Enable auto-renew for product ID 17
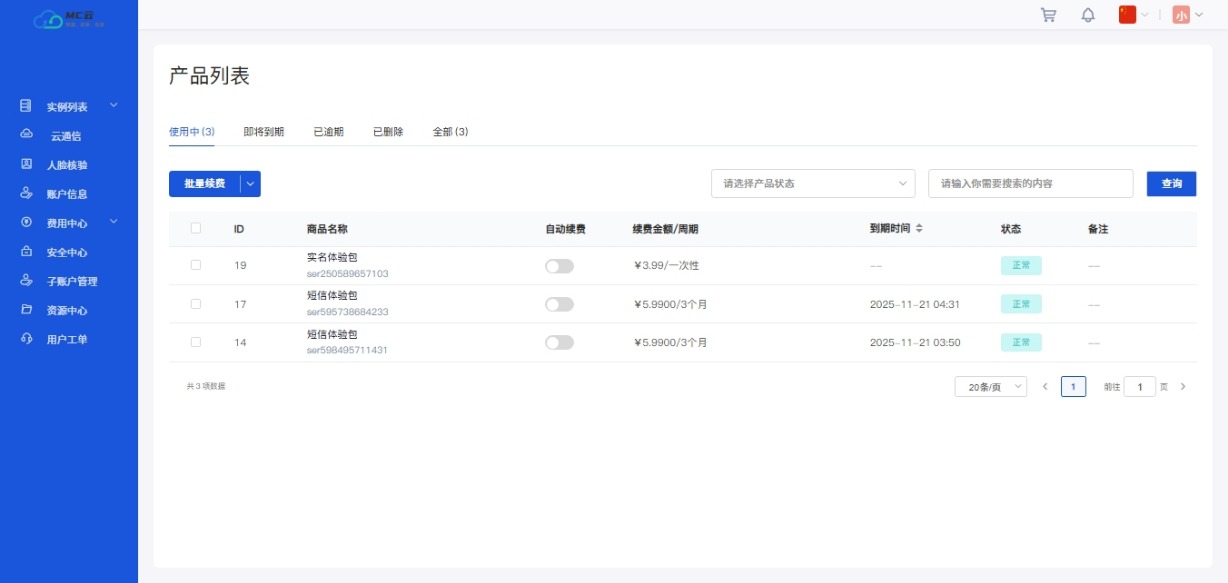The image size is (1228, 583). point(559,304)
